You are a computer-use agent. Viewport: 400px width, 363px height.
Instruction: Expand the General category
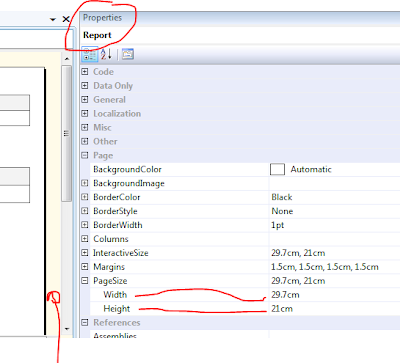(85, 99)
